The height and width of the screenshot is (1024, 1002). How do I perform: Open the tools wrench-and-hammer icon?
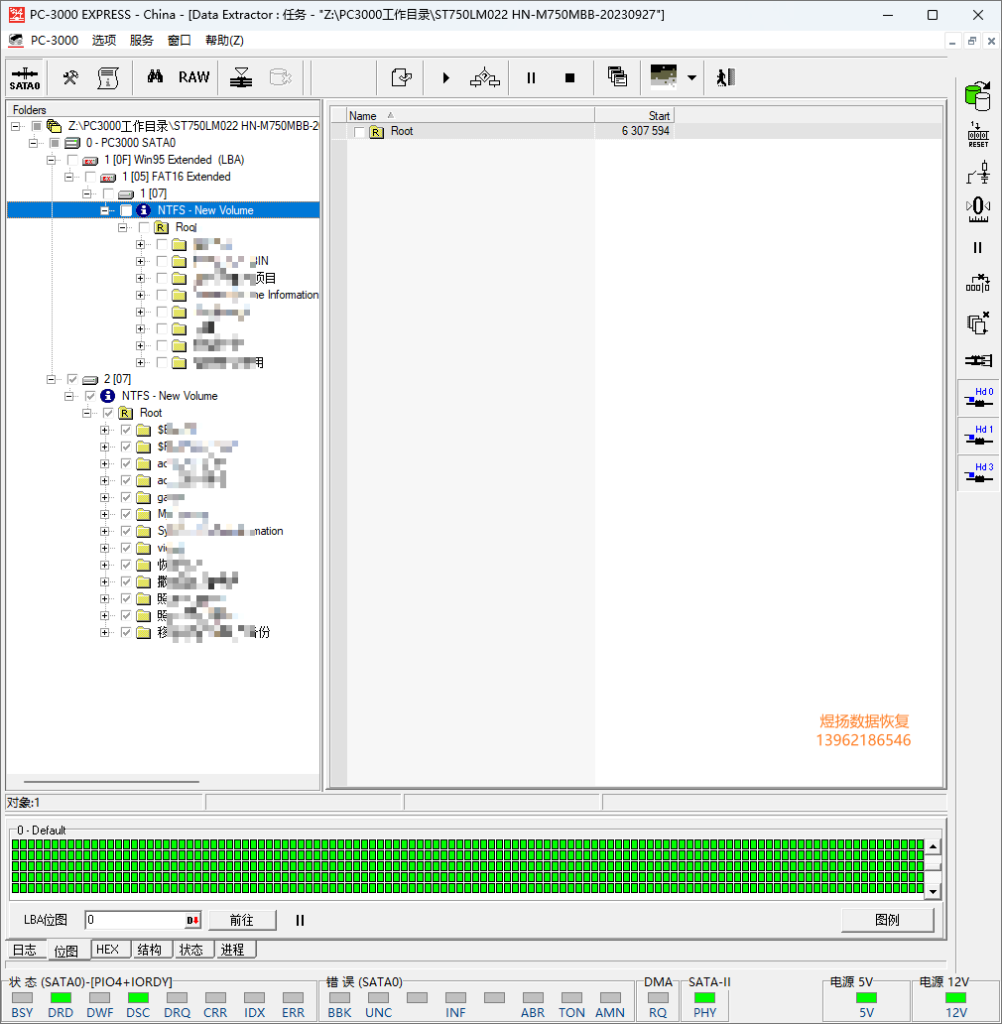(71, 78)
